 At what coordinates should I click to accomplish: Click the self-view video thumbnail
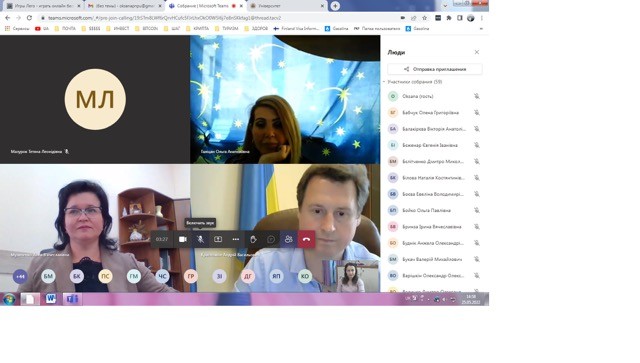pyautogui.click(x=351, y=276)
